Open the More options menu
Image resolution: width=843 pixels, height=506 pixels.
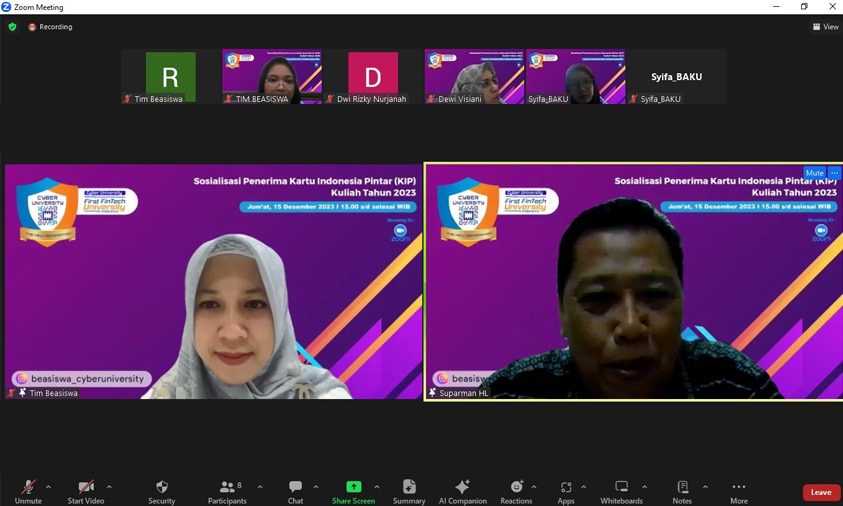pos(739,492)
